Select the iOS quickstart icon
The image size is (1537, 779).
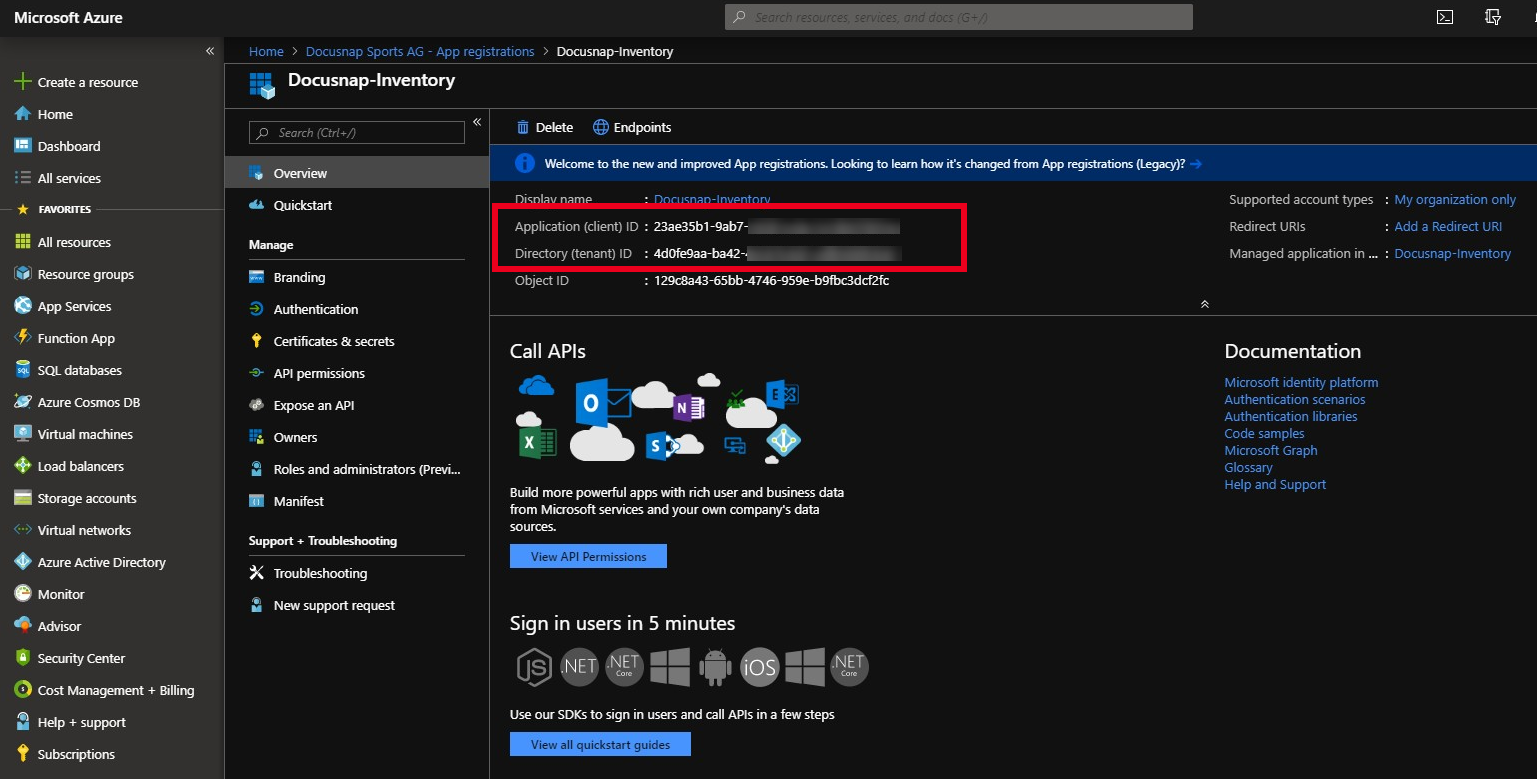click(759, 667)
